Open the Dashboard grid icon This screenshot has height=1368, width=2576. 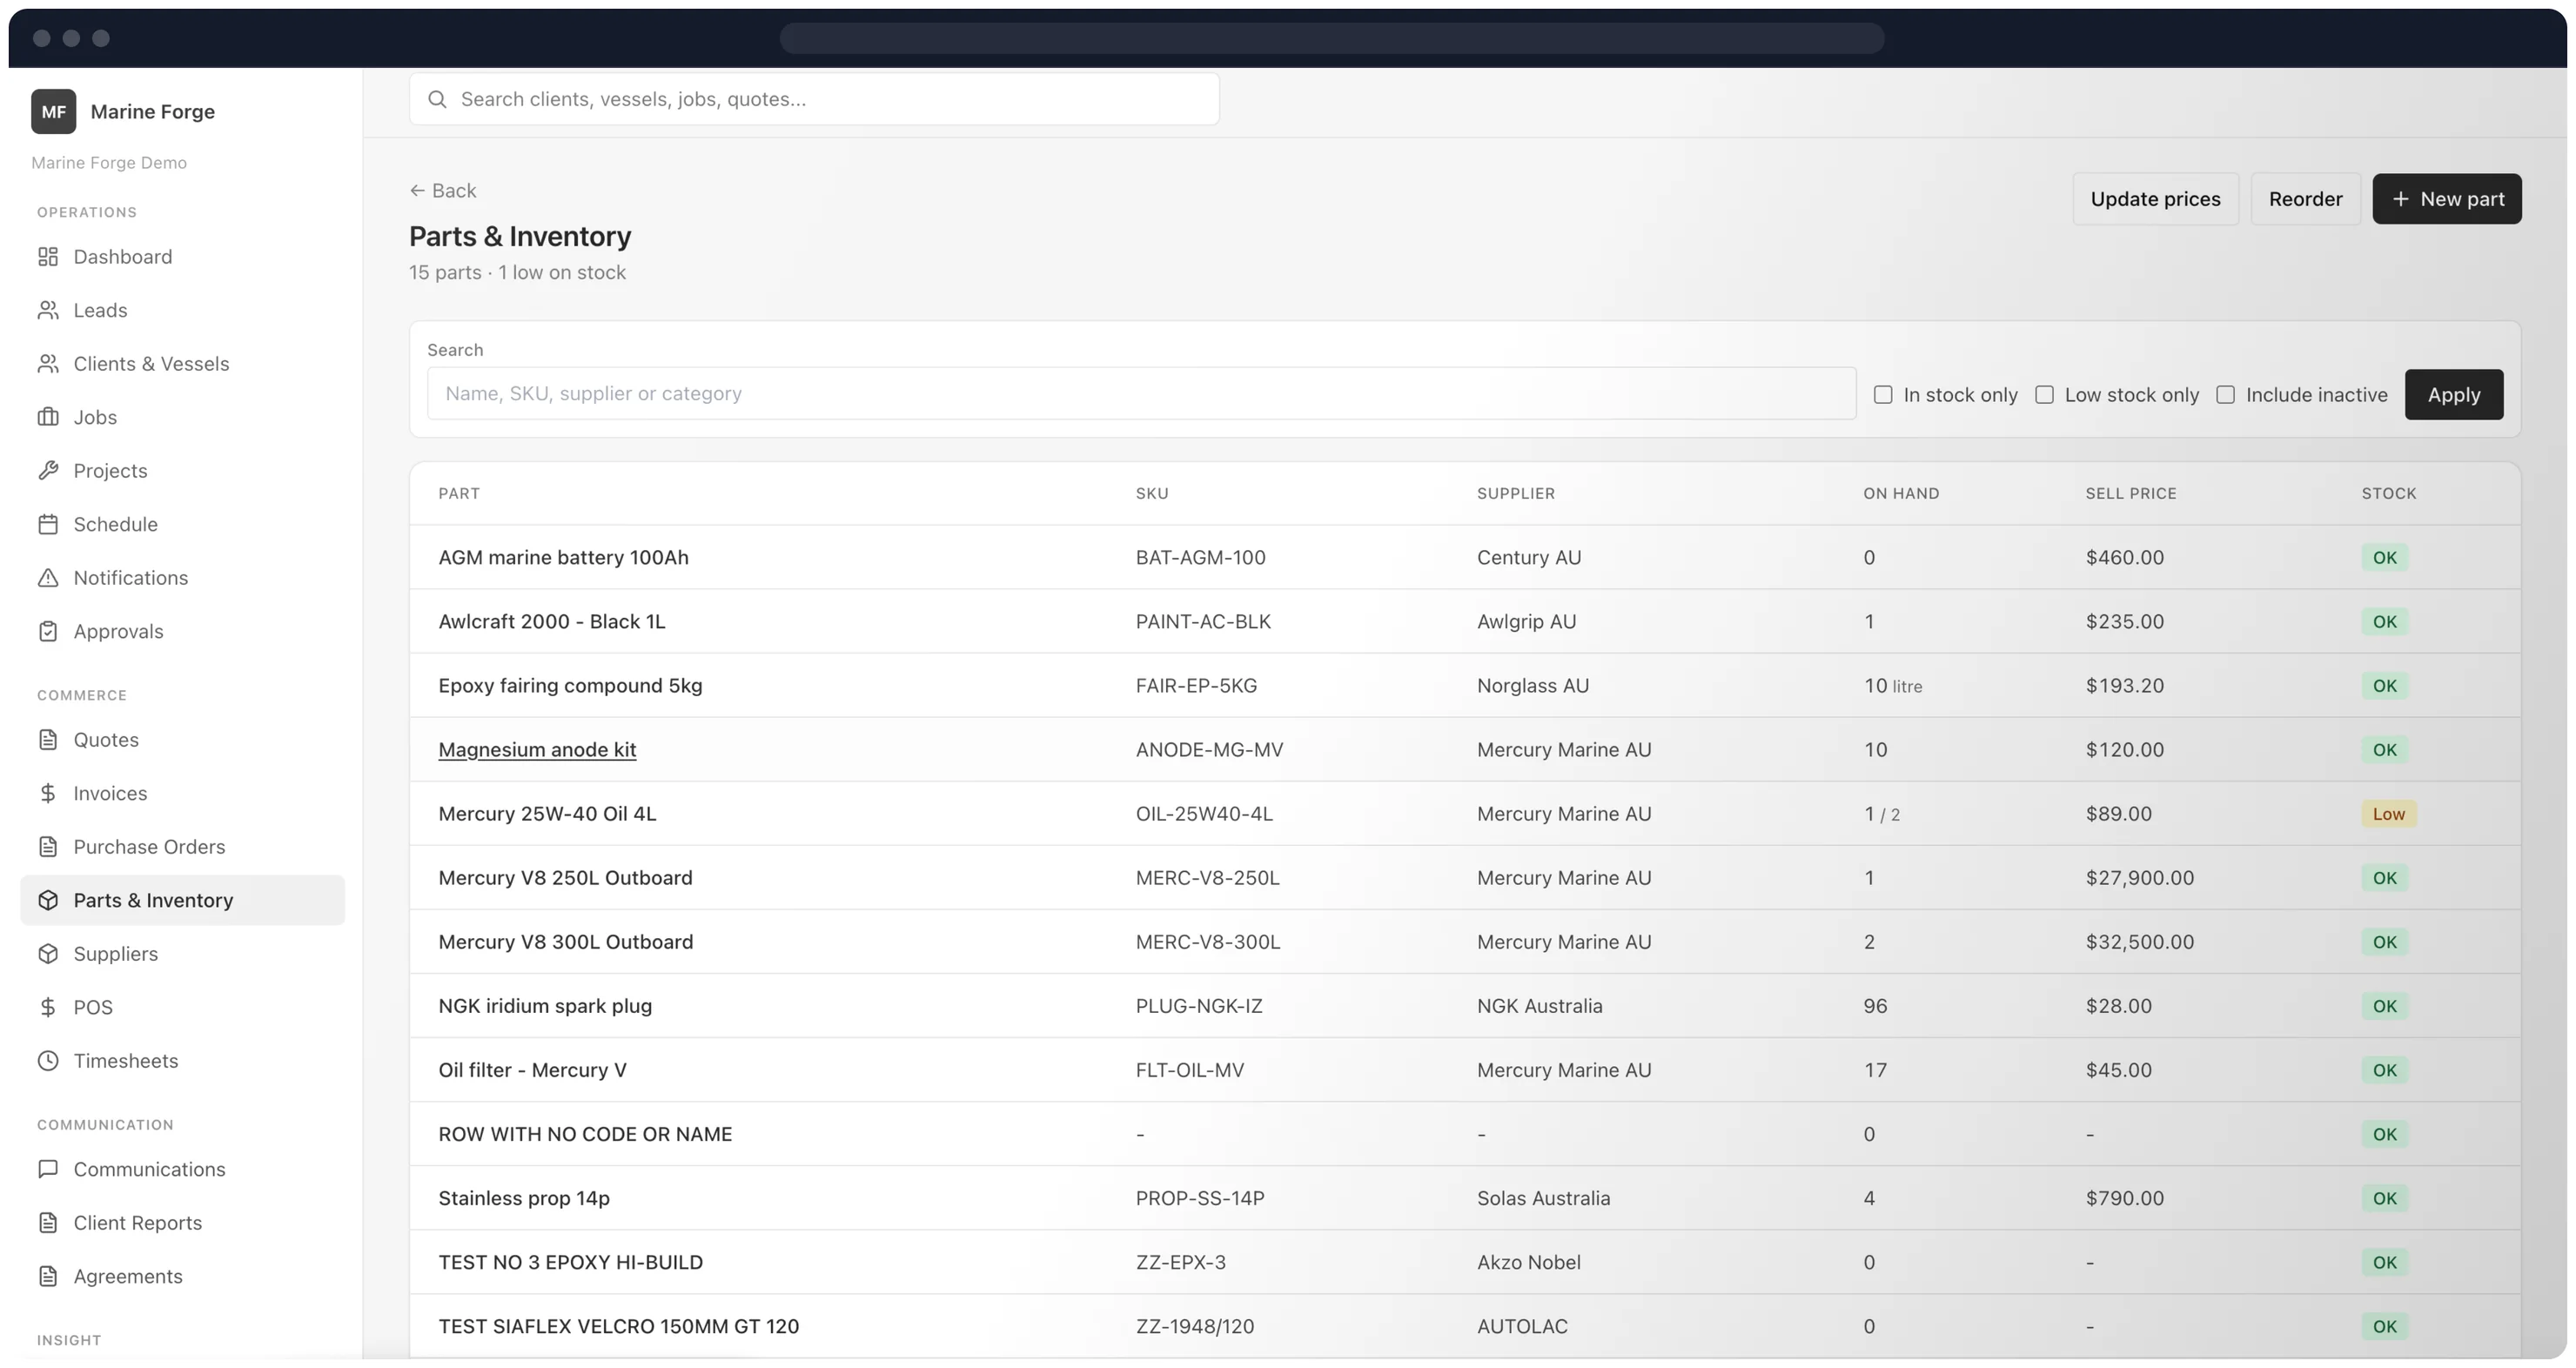point(48,257)
